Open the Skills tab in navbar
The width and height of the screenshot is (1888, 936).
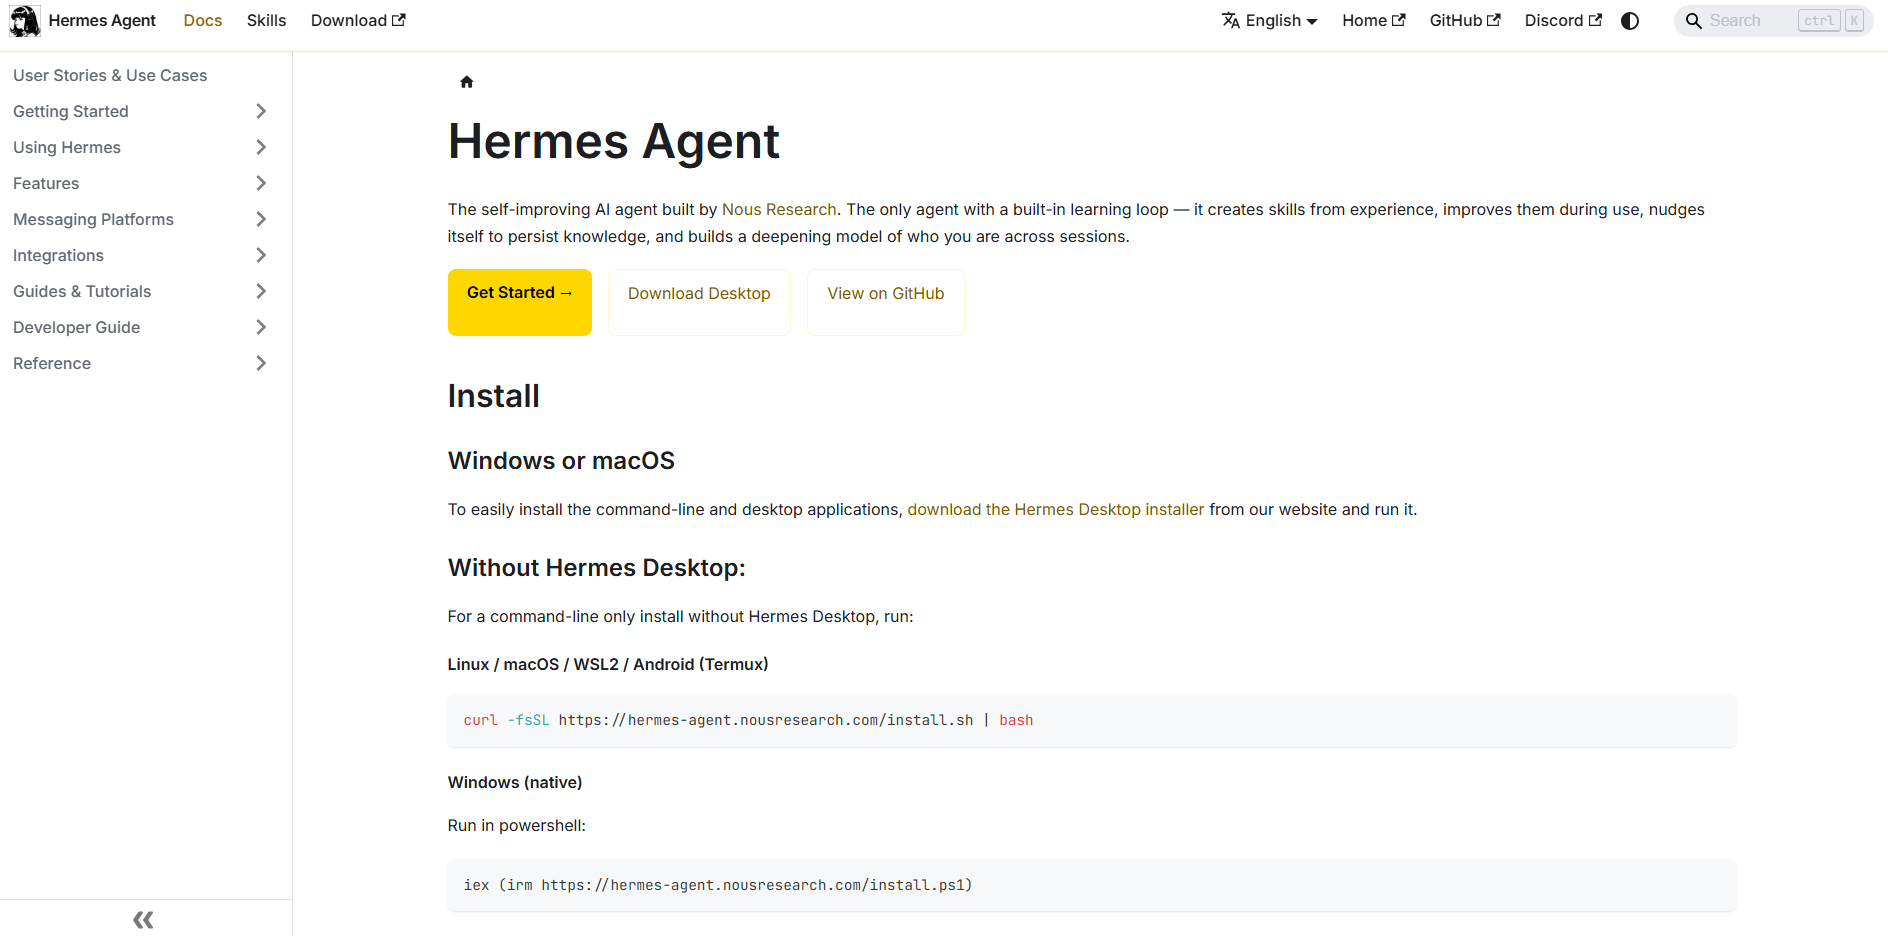pyautogui.click(x=266, y=20)
